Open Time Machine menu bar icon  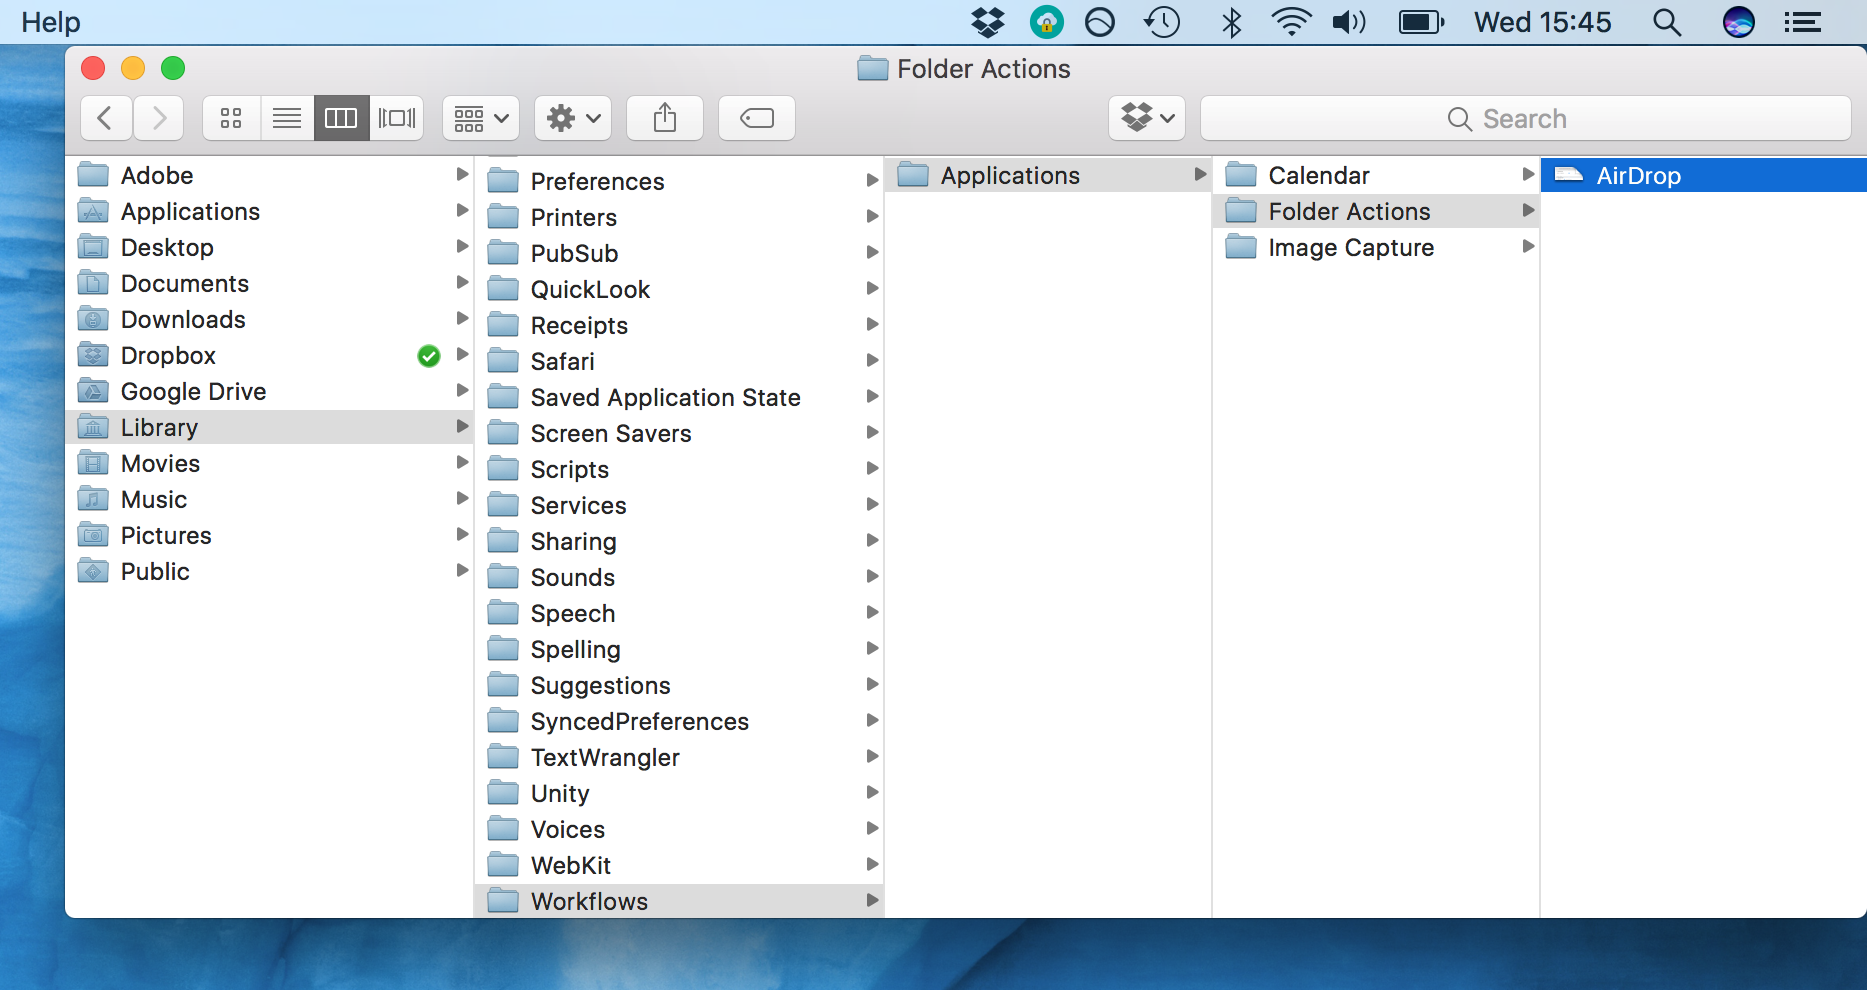(x=1162, y=22)
